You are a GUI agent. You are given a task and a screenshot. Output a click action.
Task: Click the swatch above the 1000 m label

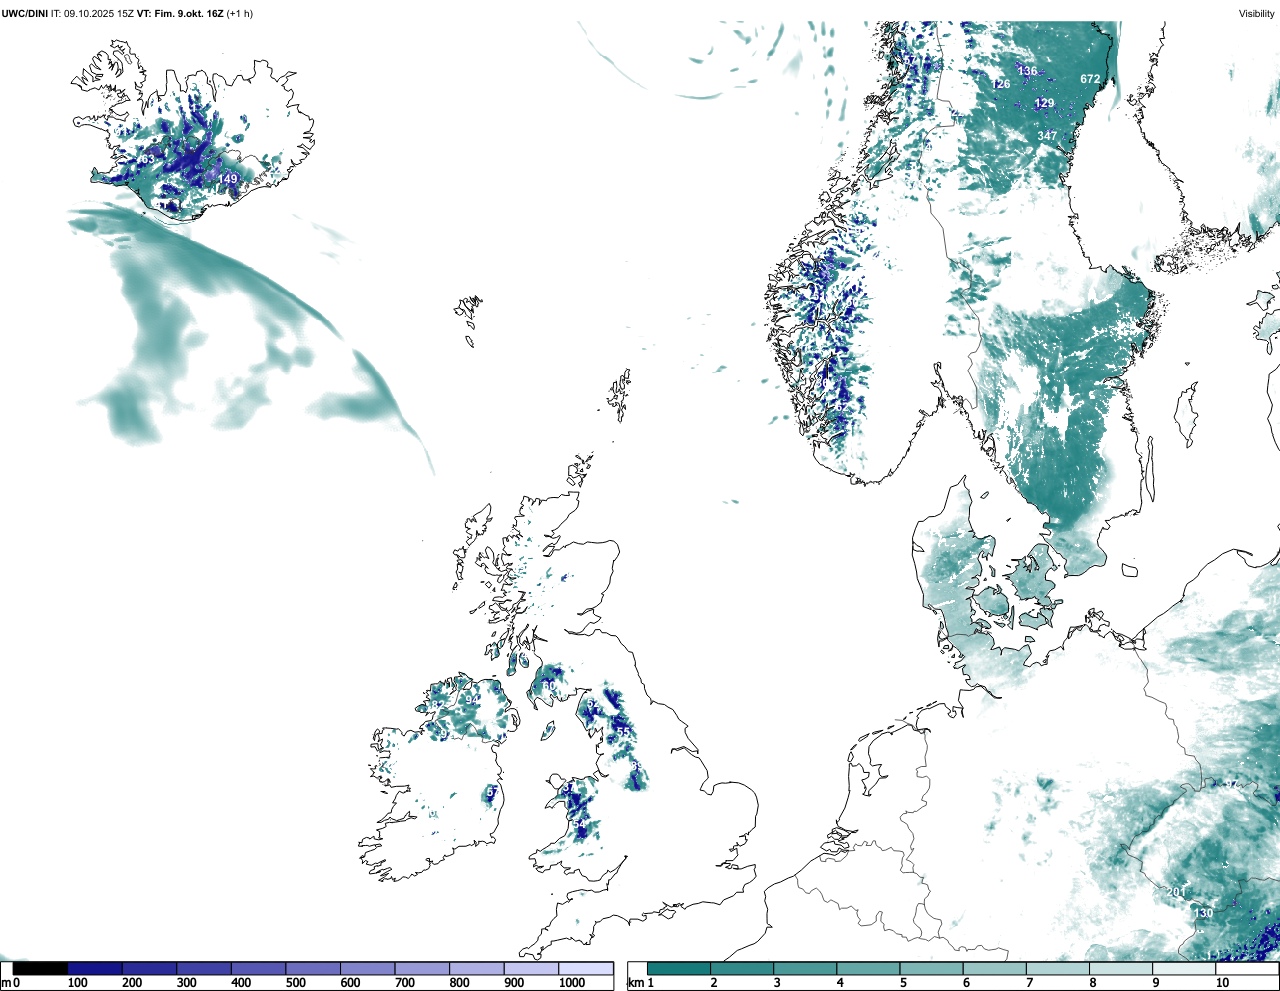coord(585,968)
